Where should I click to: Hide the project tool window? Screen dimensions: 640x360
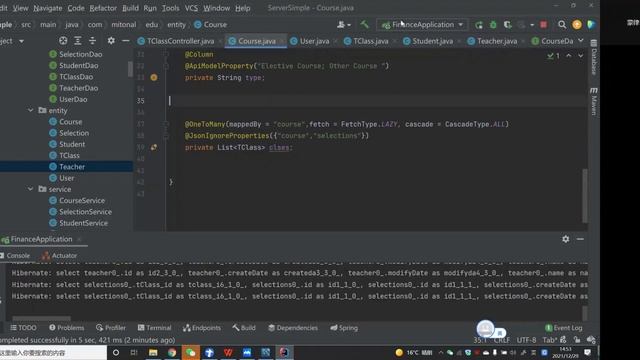126,41
